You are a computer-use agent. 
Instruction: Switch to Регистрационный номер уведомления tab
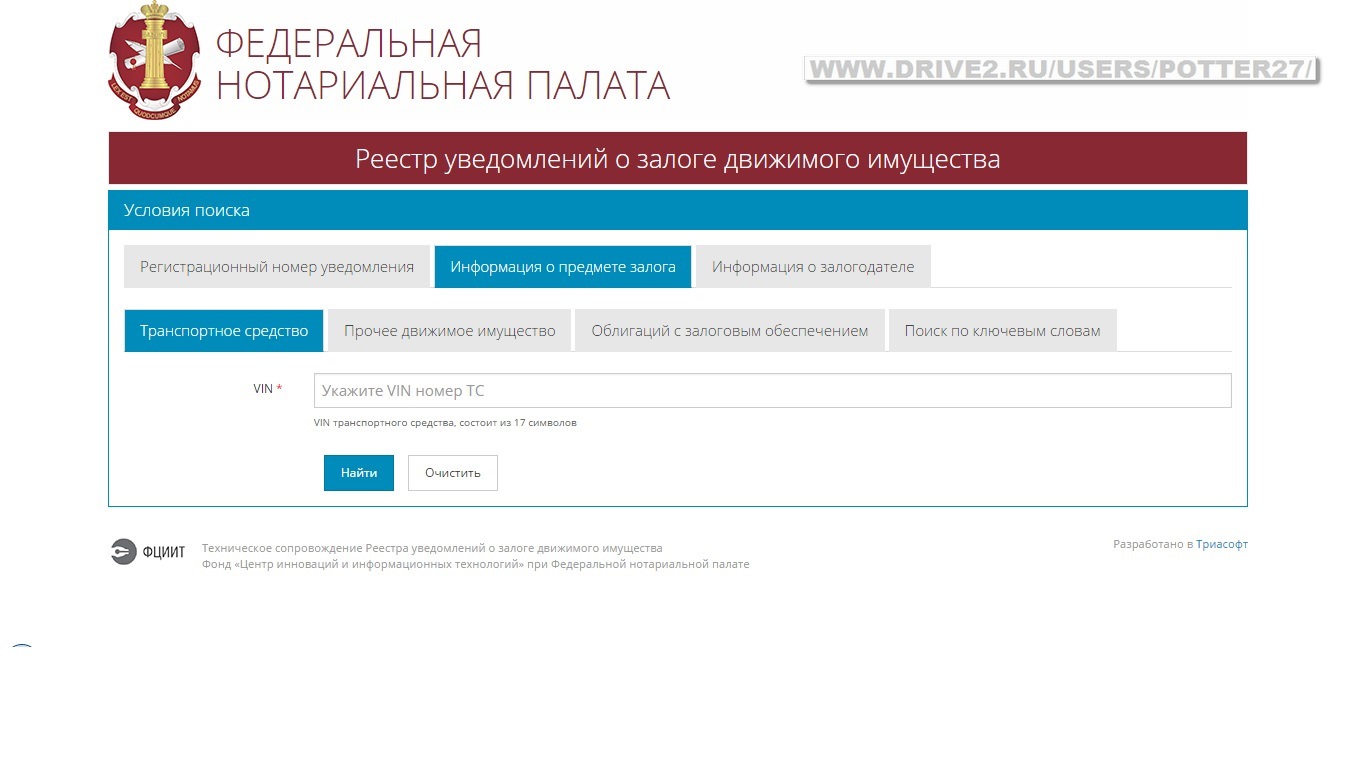point(277,267)
